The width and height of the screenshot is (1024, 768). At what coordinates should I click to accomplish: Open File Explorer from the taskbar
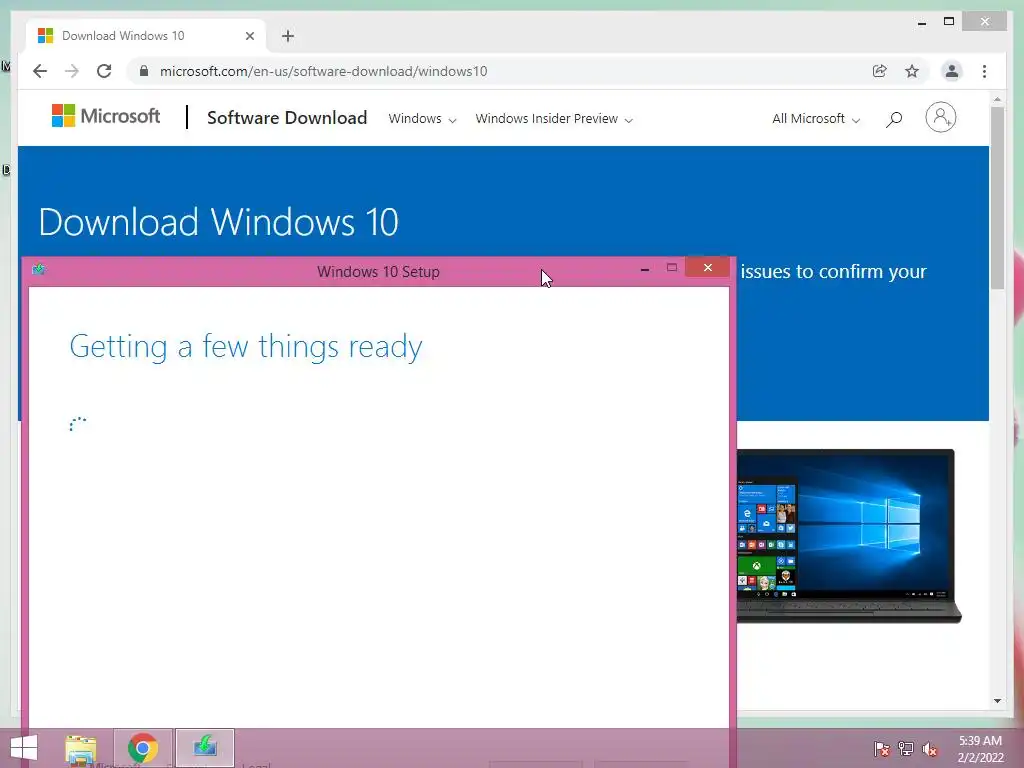80,749
